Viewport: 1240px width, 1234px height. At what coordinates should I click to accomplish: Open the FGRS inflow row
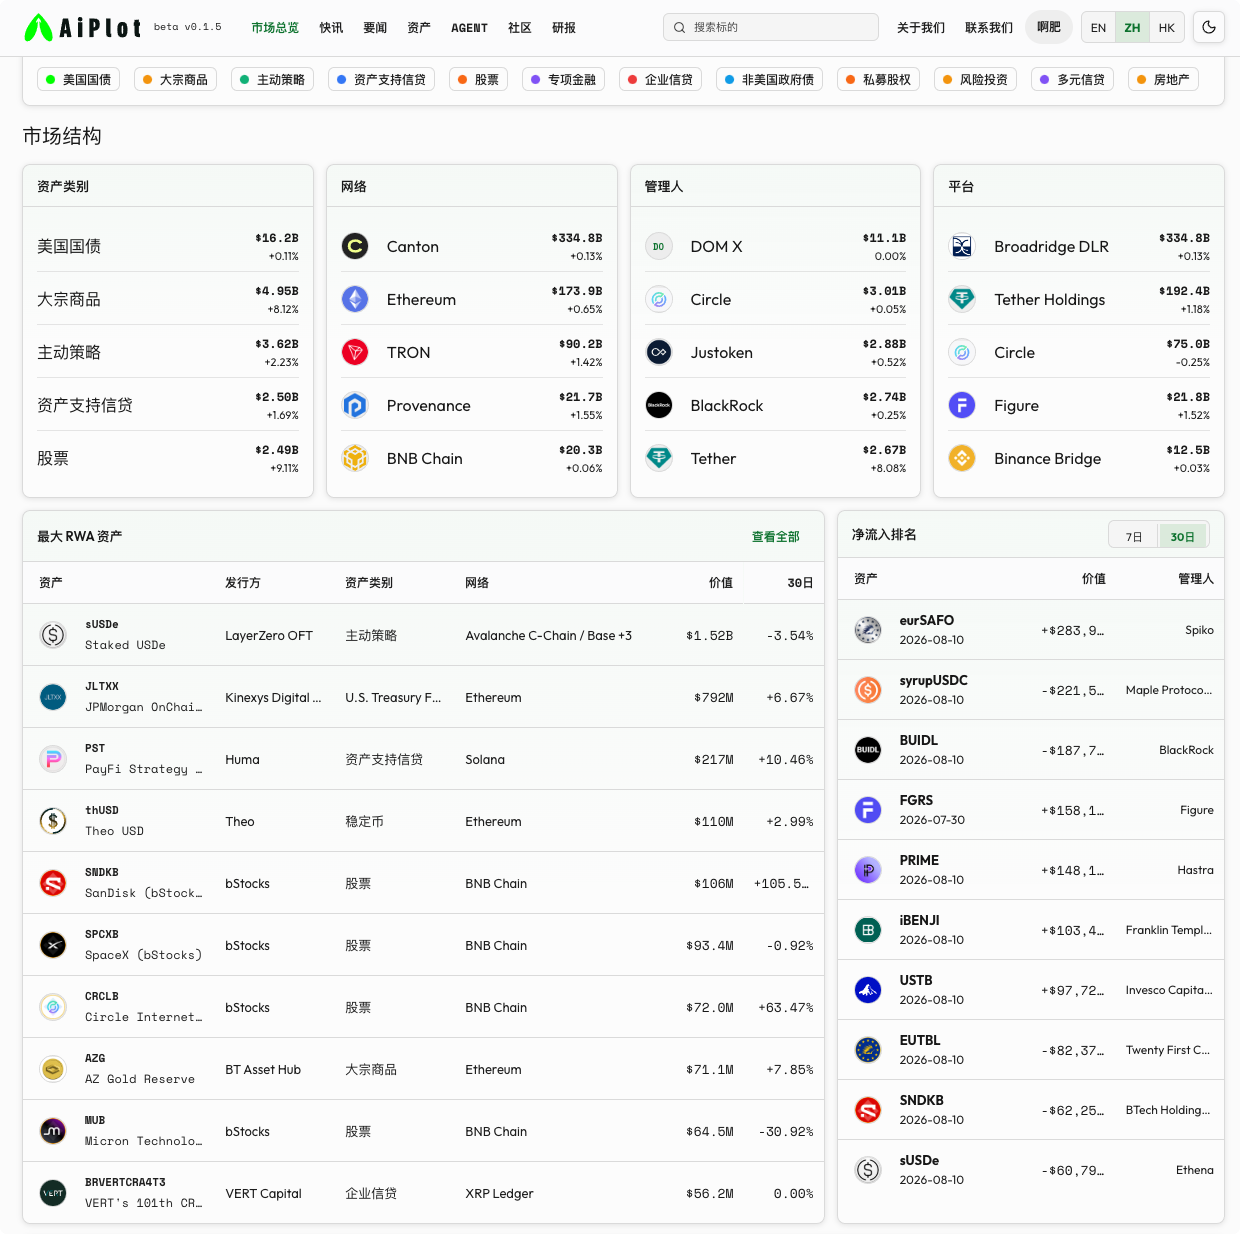[x=1031, y=810]
